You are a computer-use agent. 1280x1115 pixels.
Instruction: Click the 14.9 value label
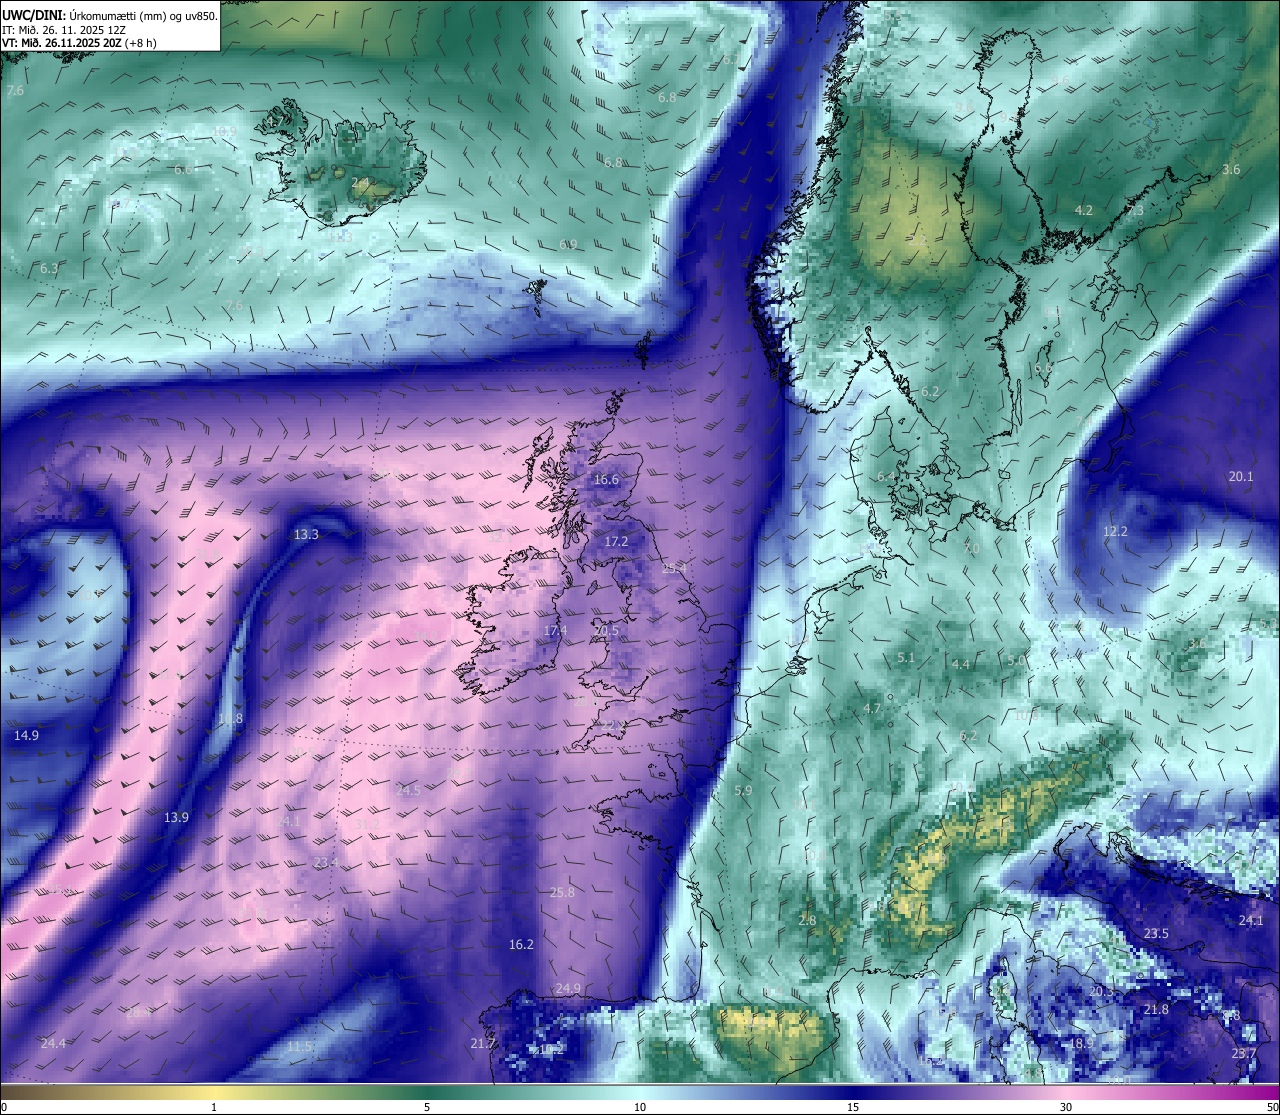pyautogui.click(x=26, y=735)
